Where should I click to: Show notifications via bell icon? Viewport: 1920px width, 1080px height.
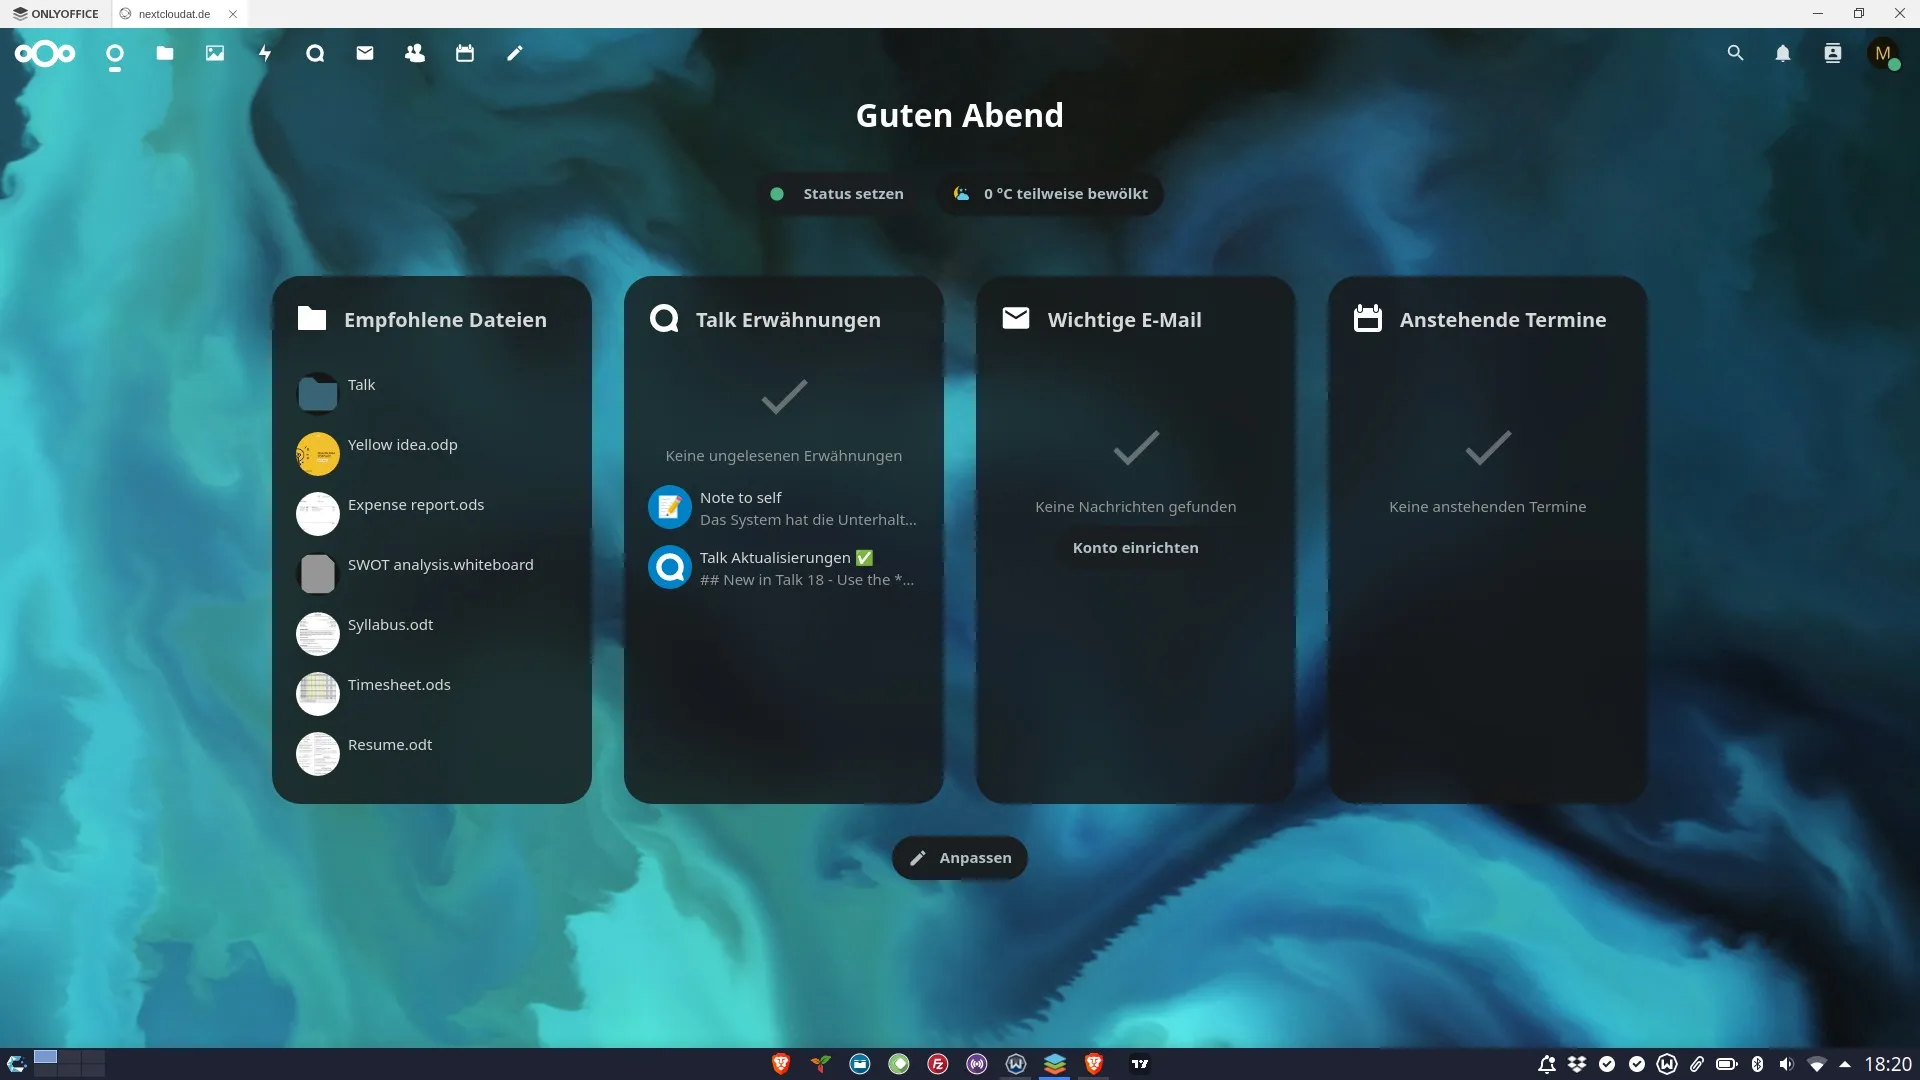(1783, 53)
